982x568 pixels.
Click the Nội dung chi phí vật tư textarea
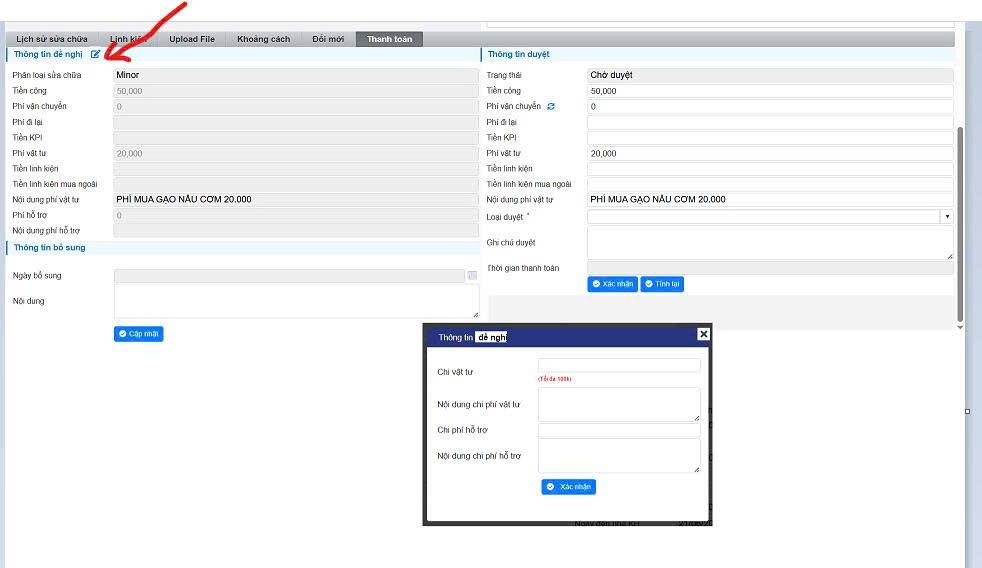tap(619, 404)
